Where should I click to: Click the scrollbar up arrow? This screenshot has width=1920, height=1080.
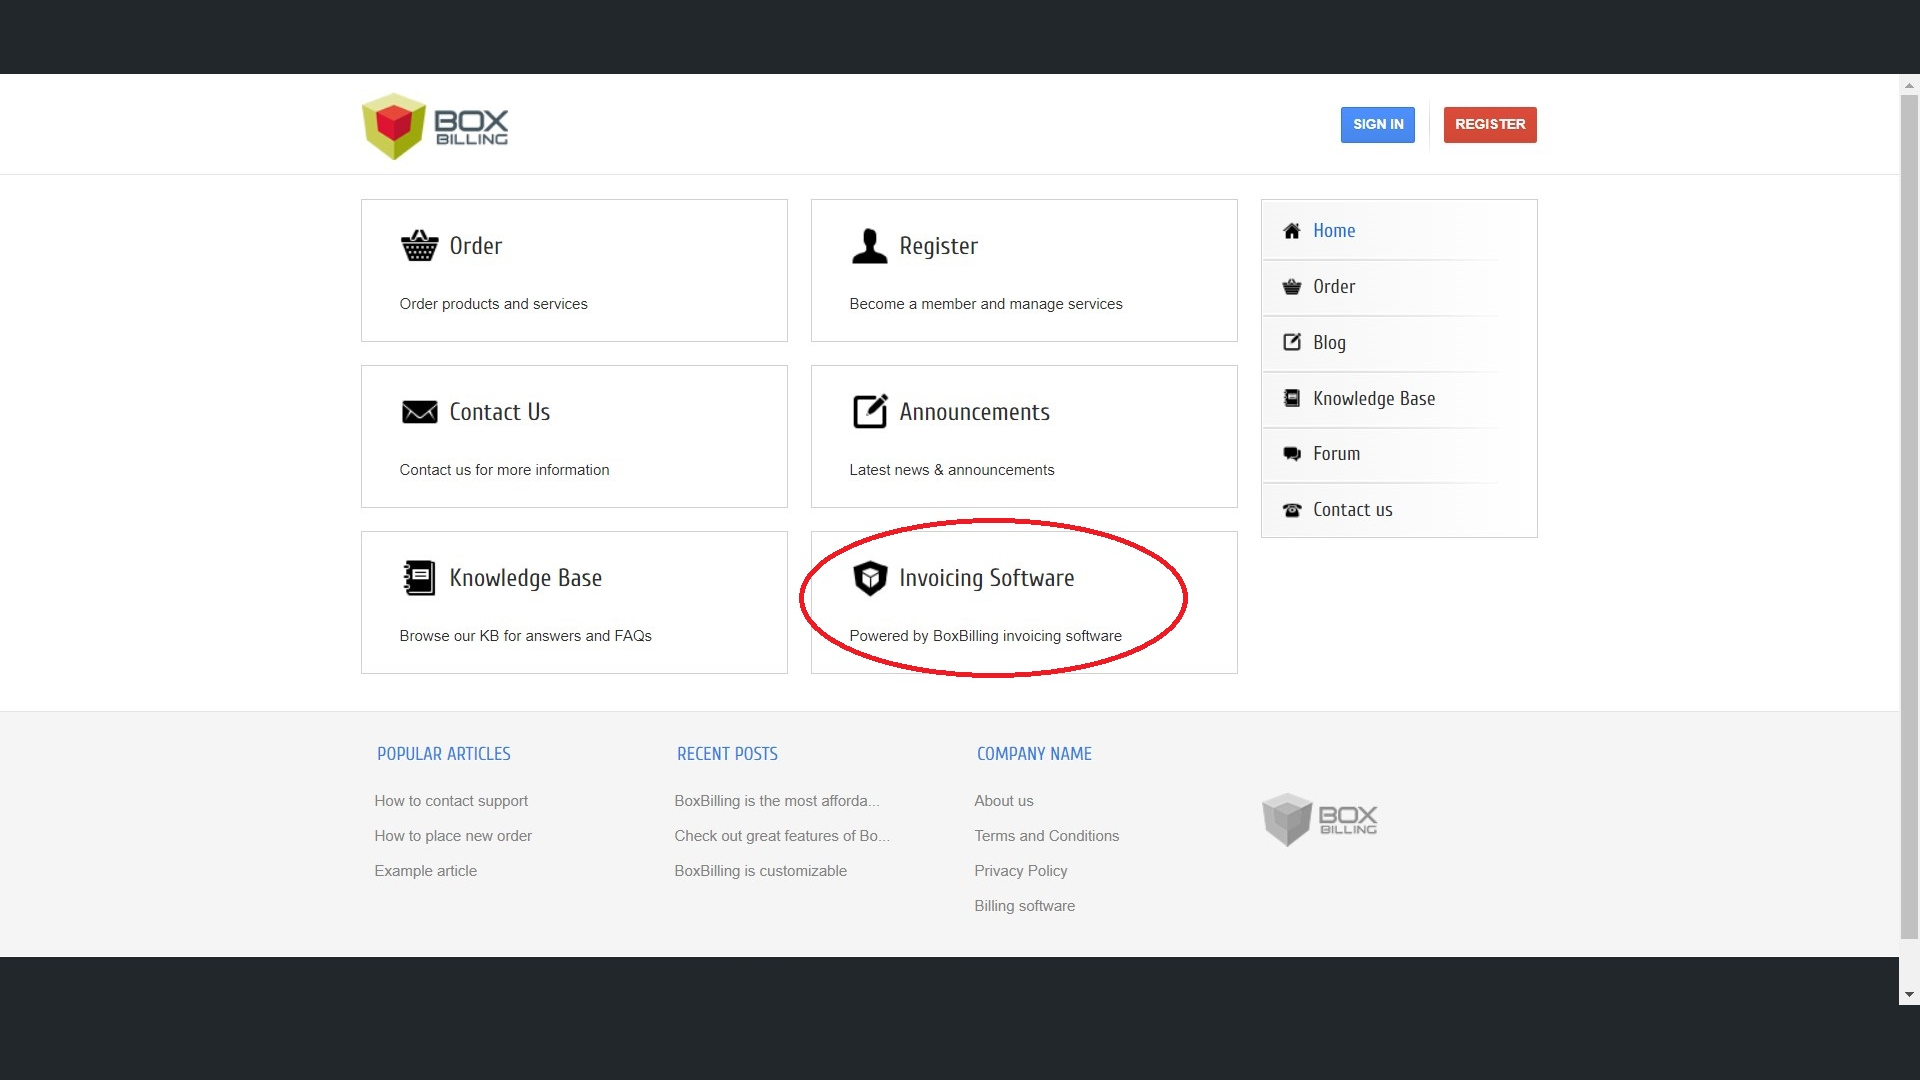pyautogui.click(x=1909, y=85)
